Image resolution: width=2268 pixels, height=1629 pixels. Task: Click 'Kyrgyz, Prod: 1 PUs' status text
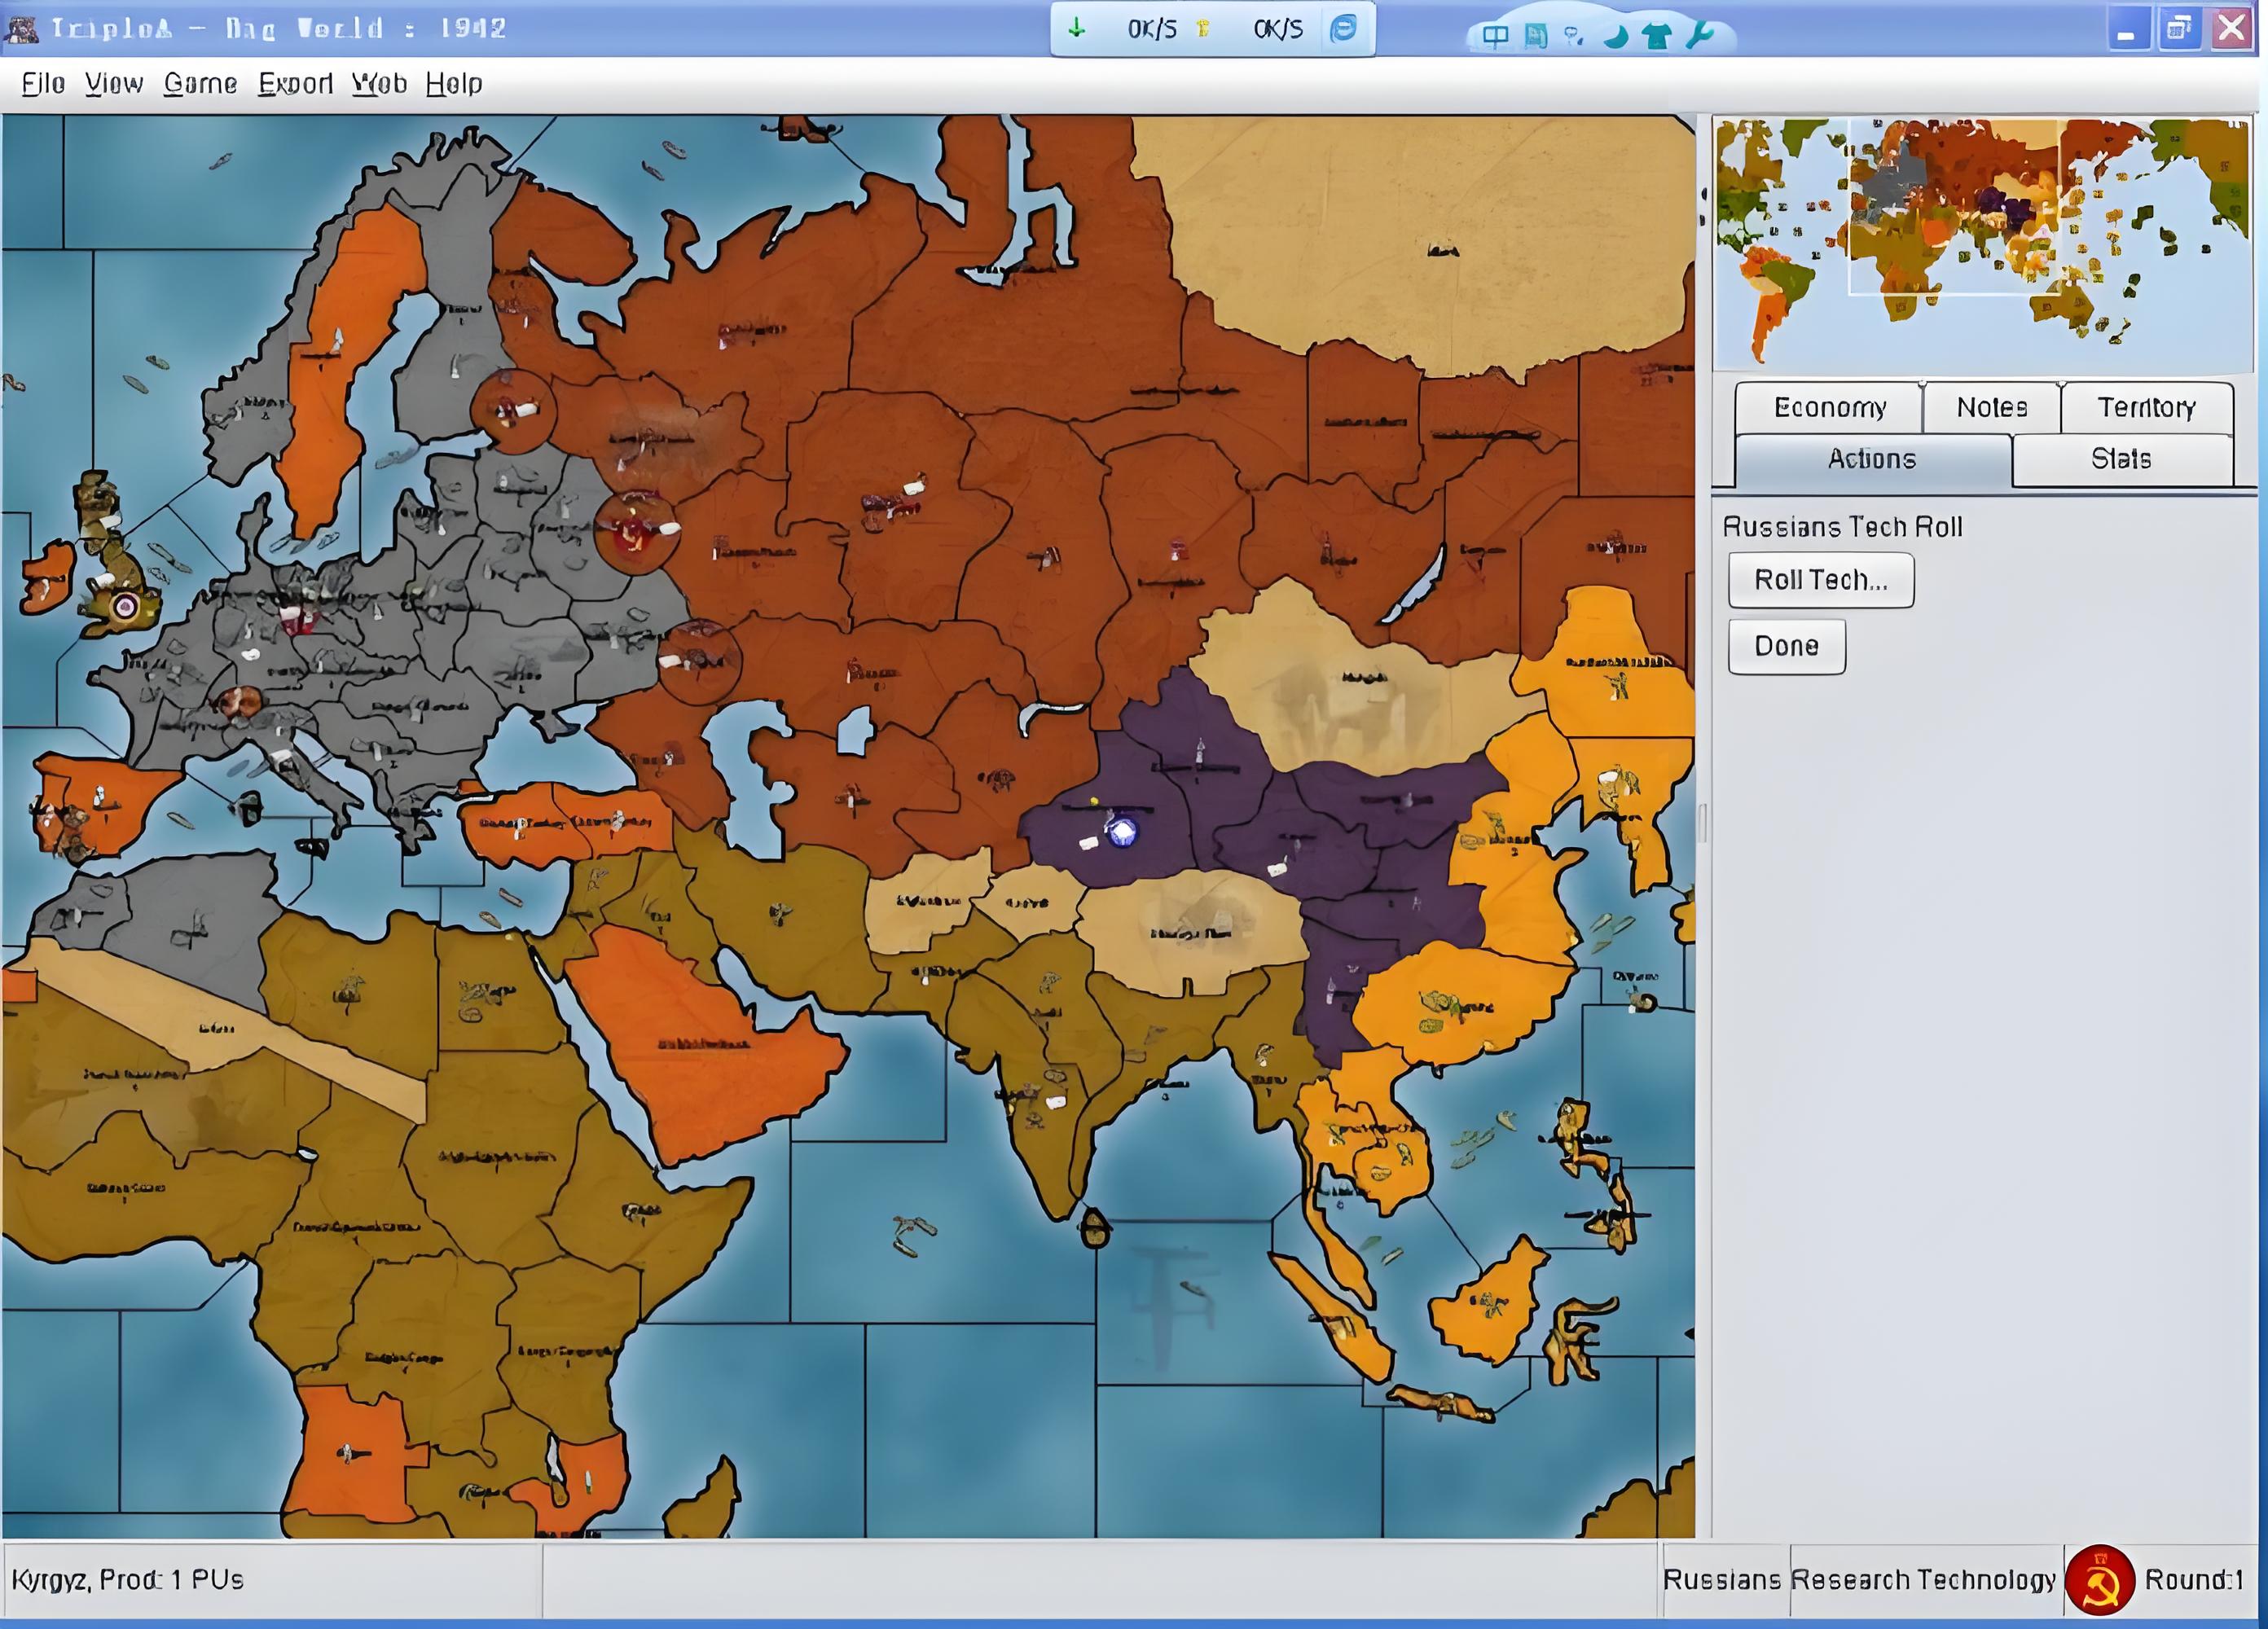[128, 1580]
